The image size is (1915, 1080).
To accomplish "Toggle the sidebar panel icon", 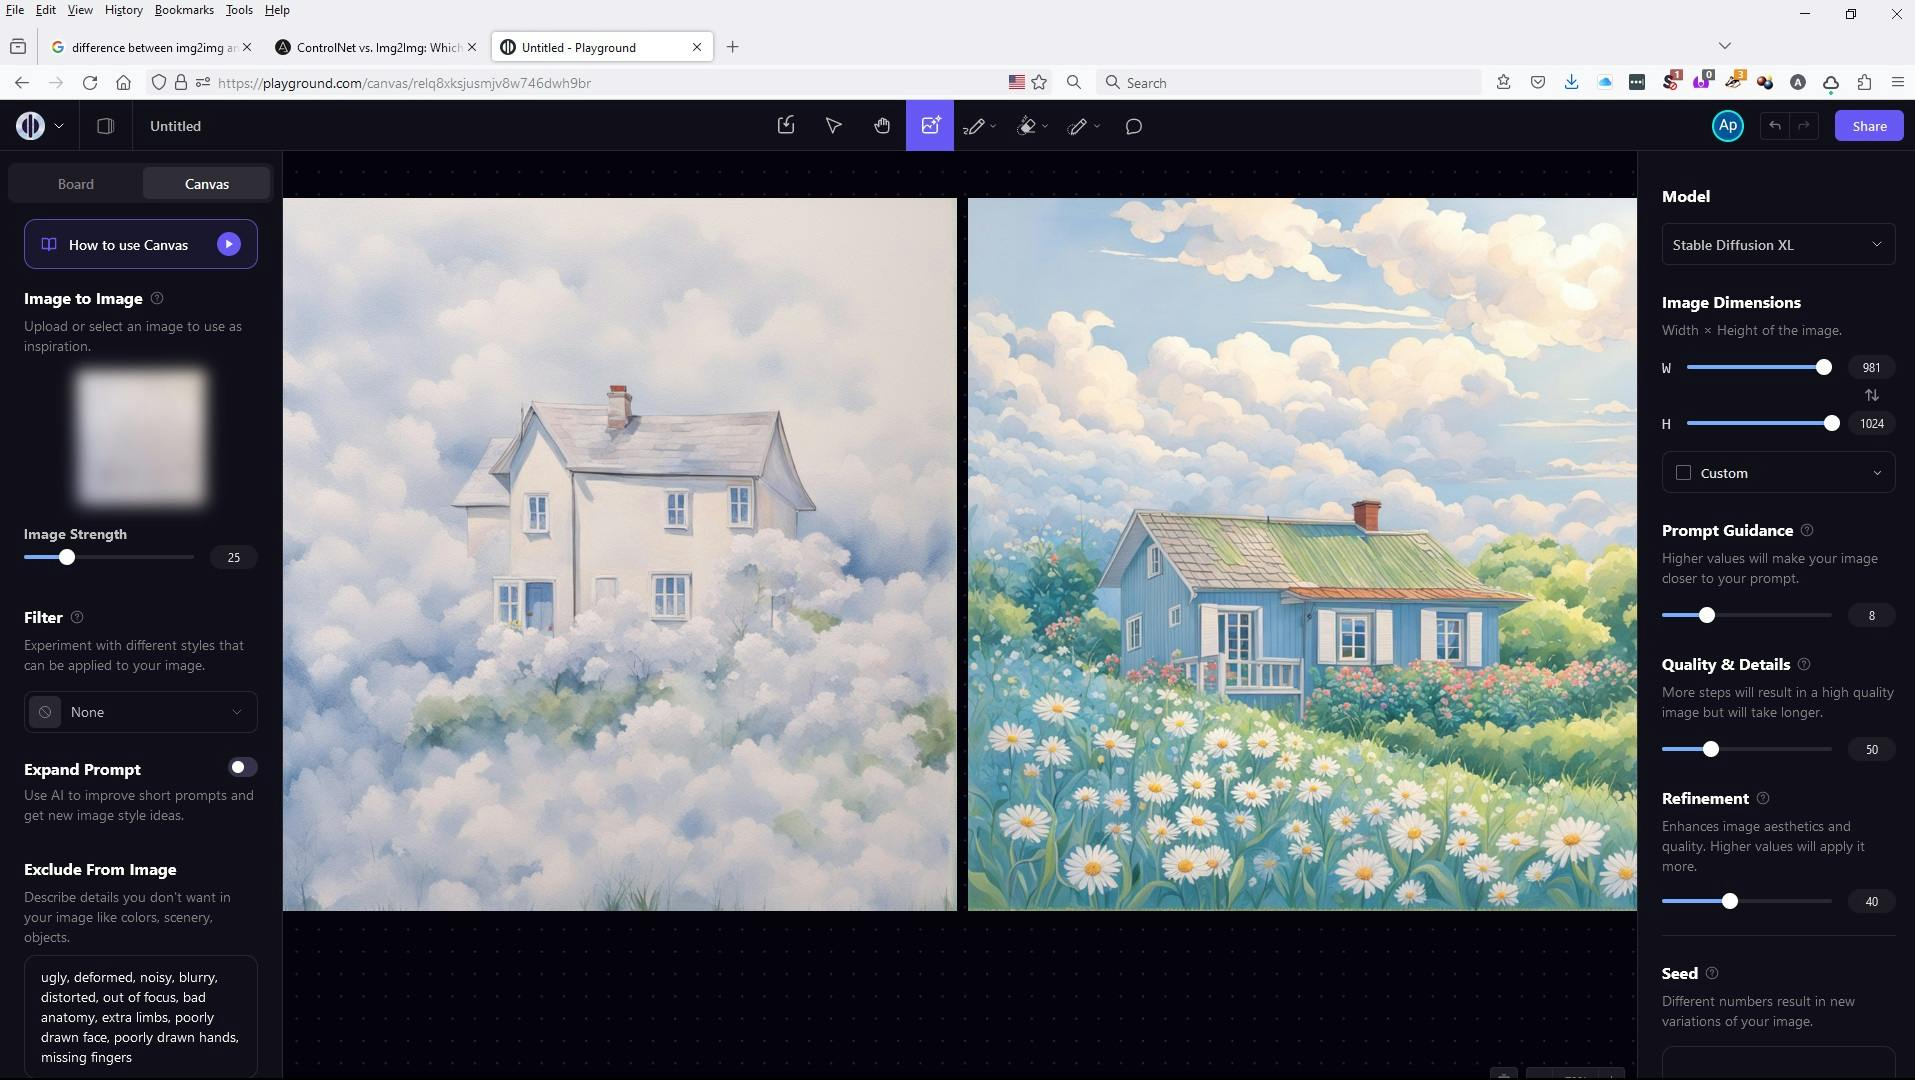I will click(x=105, y=126).
